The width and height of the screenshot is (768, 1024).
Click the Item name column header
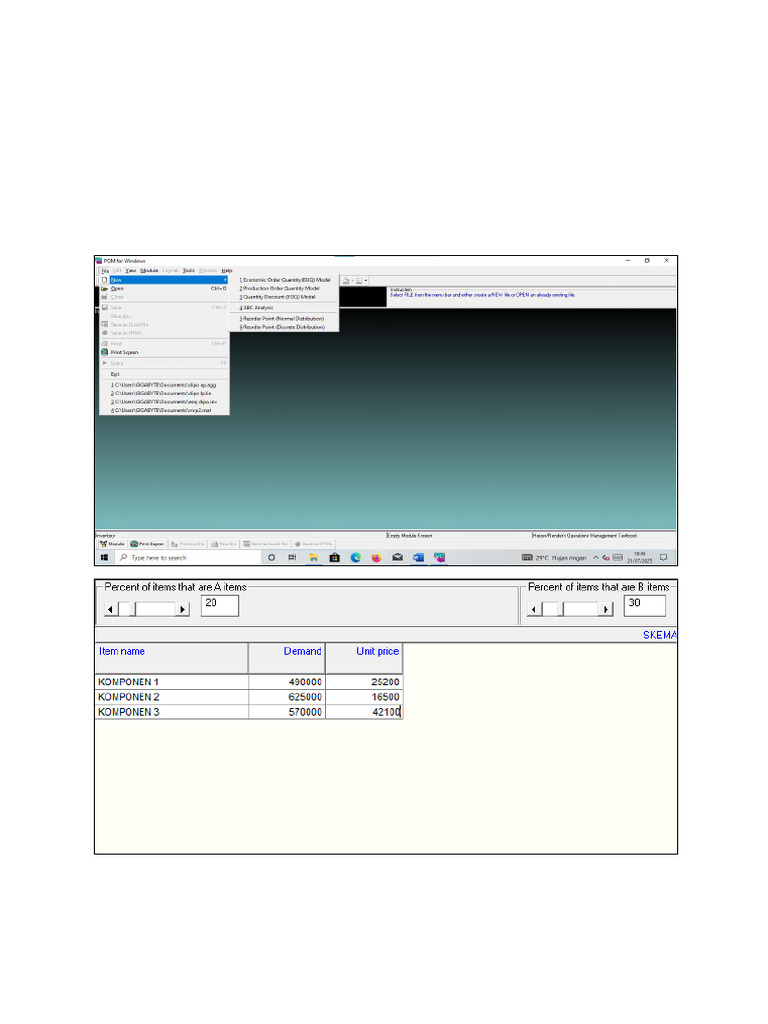[x=171, y=658]
